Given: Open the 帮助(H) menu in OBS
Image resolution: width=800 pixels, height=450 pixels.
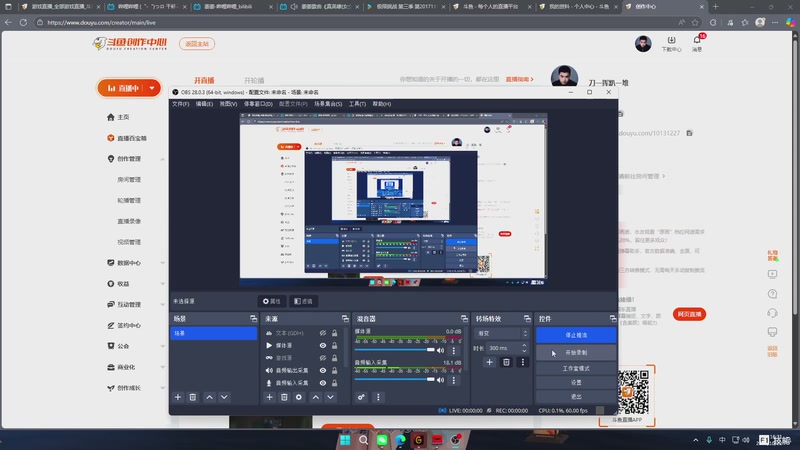Looking at the screenshot, I should tap(381, 104).
